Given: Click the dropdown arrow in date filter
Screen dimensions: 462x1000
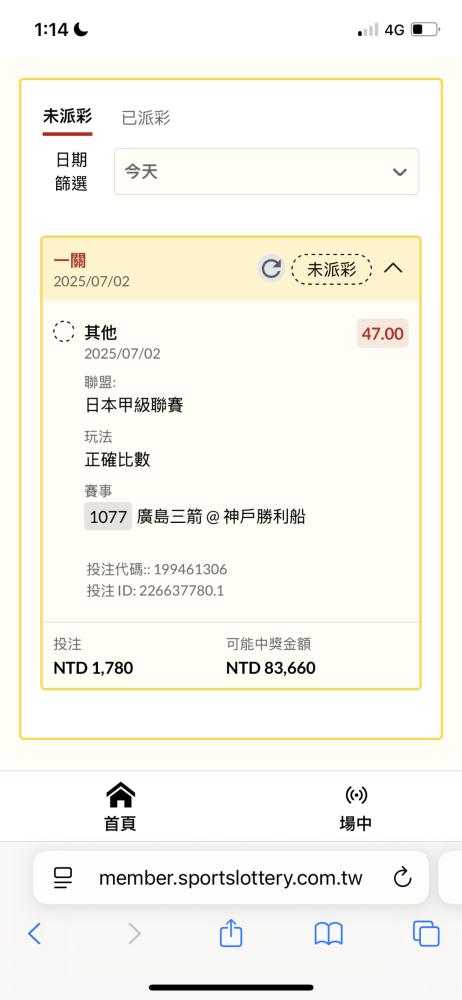Looking at the screenshot, I should 399,172.
